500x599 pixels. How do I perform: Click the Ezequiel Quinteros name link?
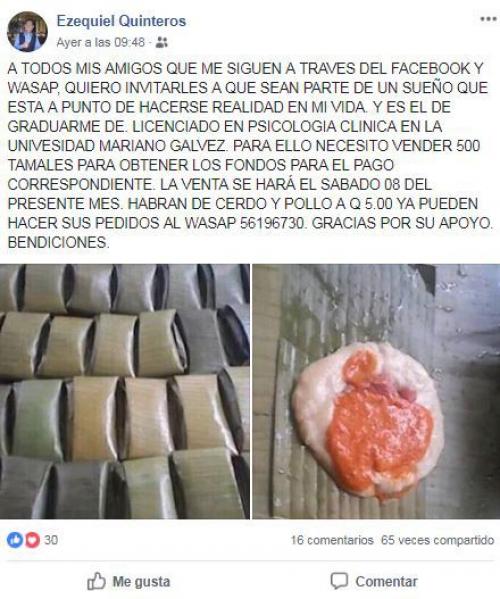pyautogui.click(x=121, y=21)
